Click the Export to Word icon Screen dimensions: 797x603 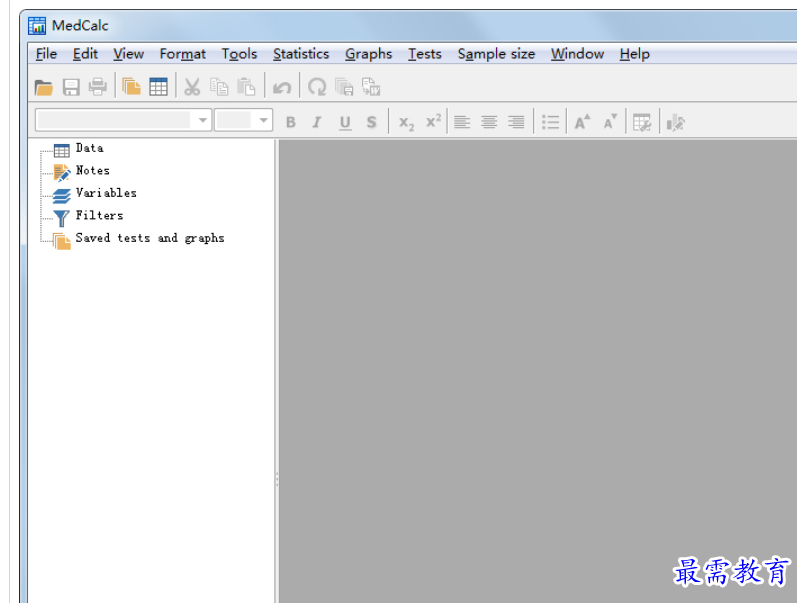pos(371,87)
